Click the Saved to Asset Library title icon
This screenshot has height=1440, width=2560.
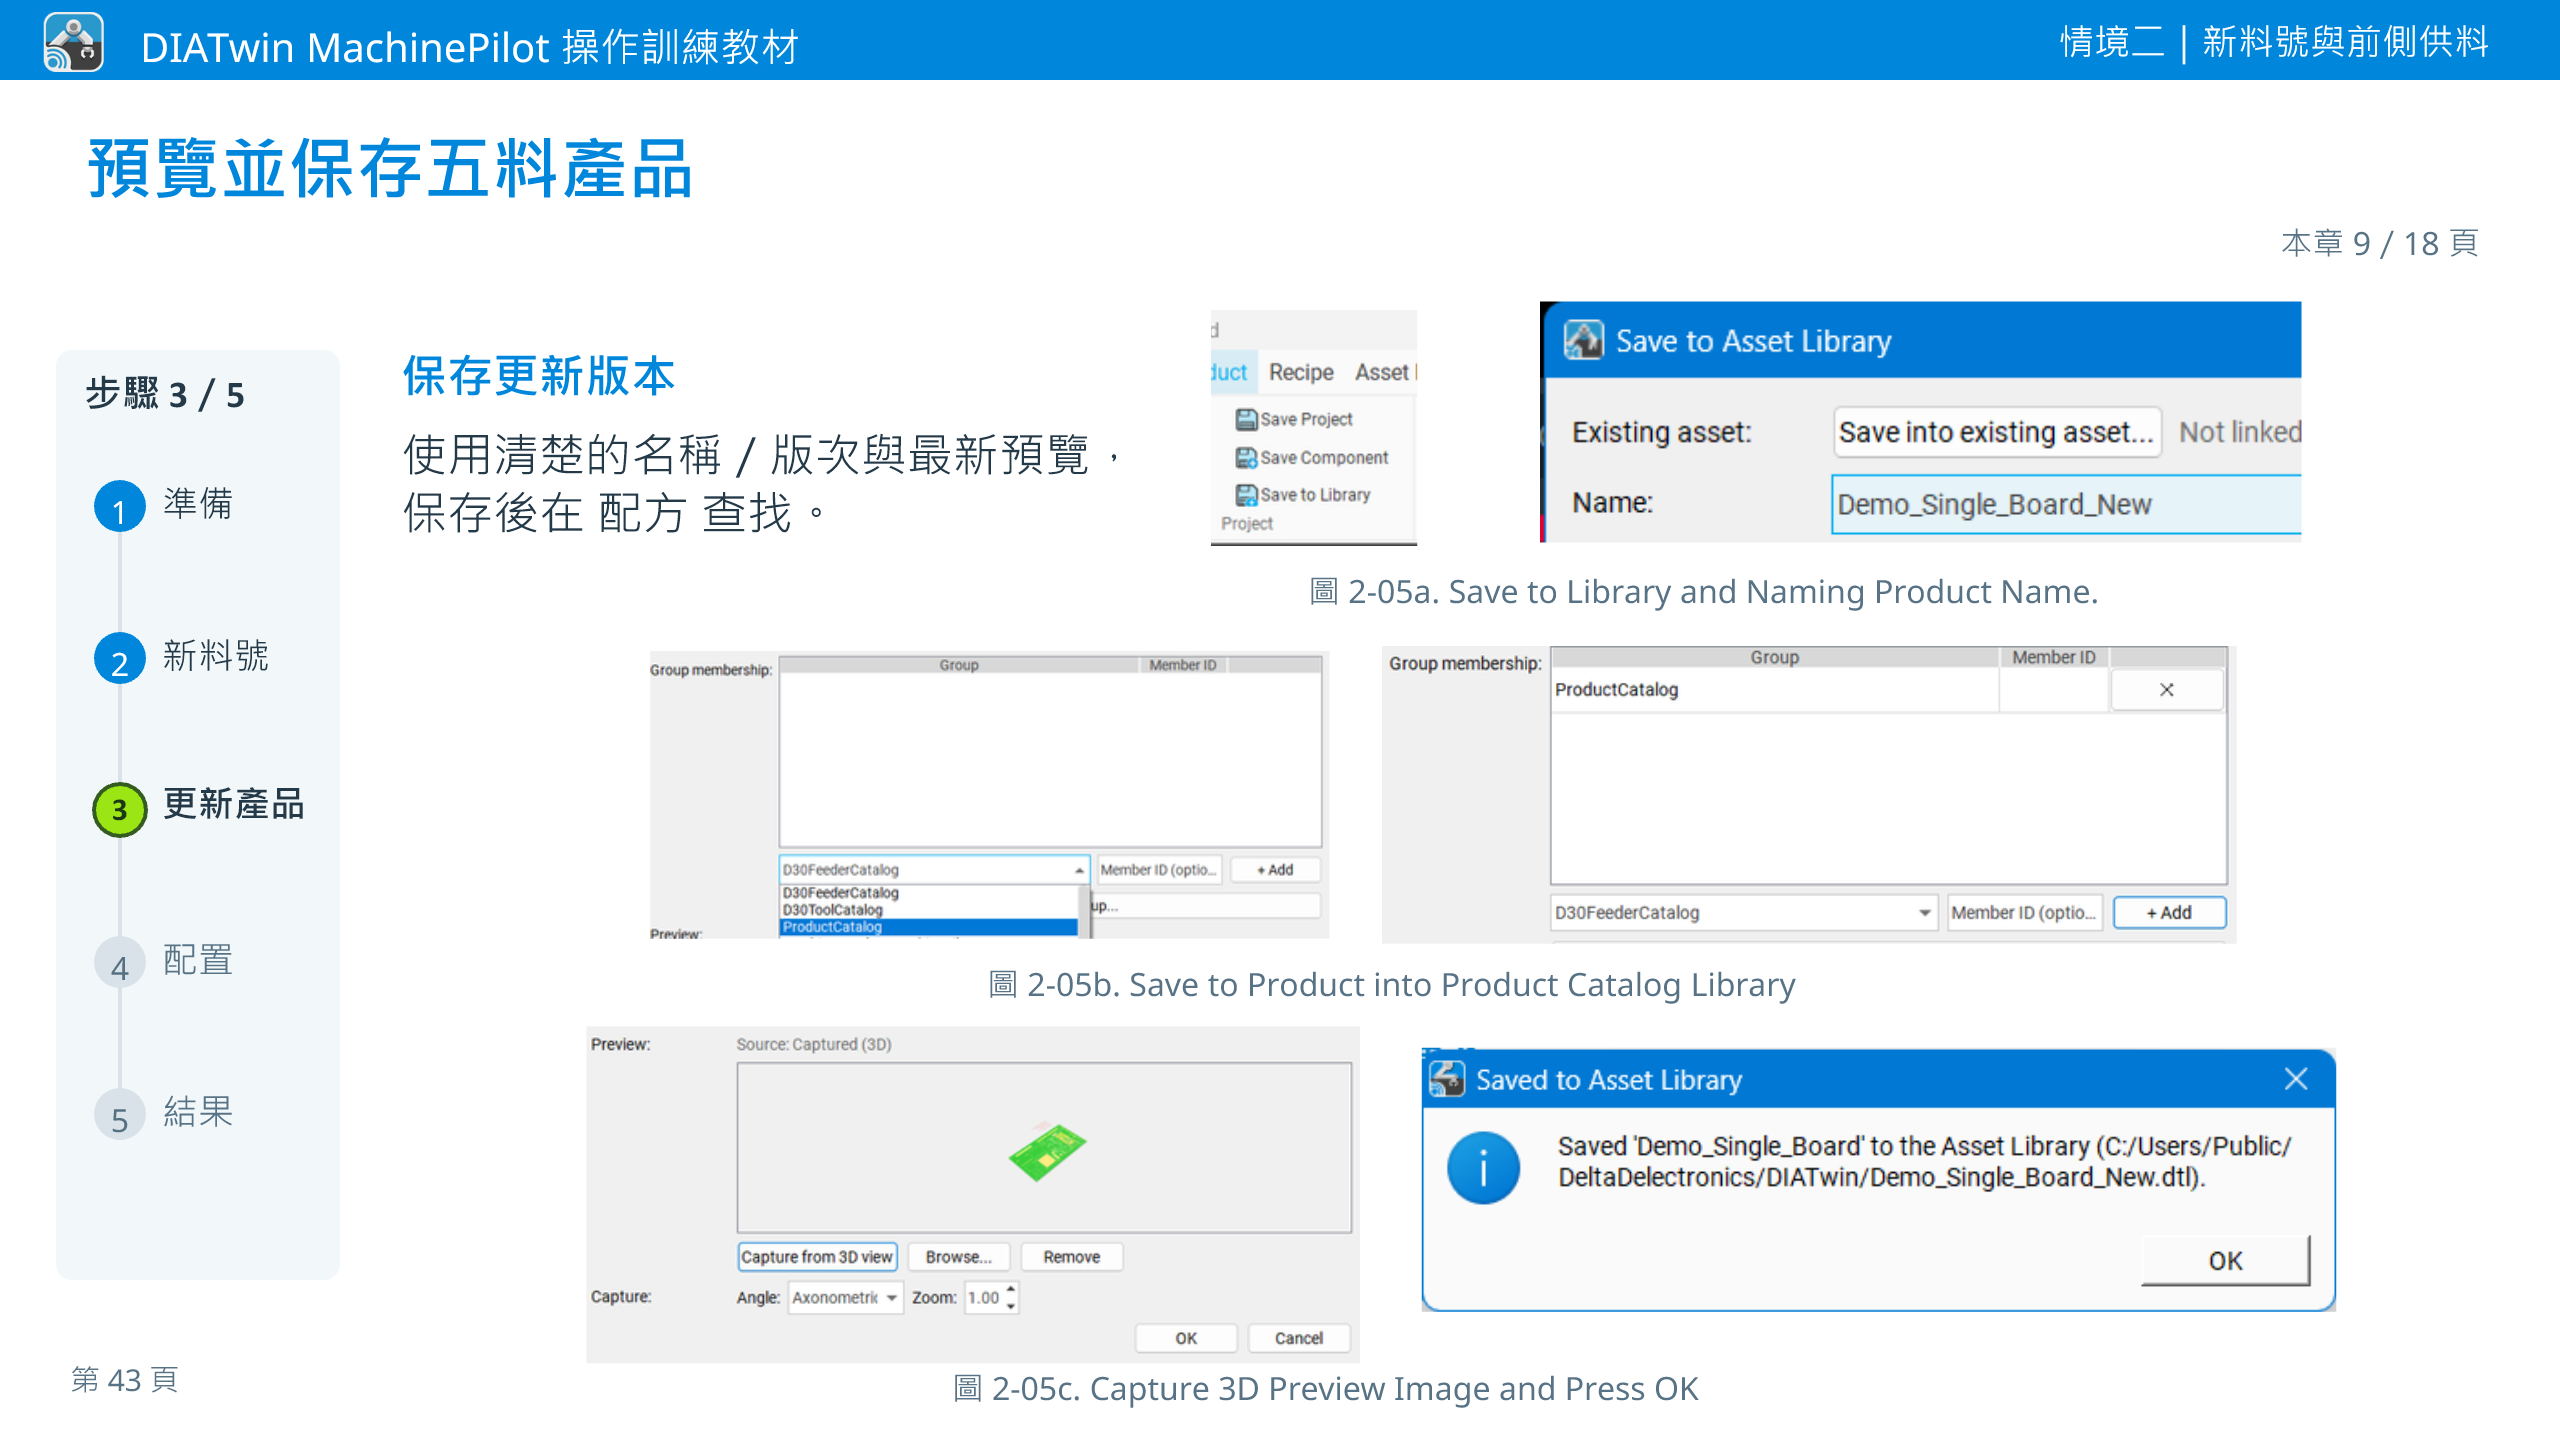coord(1447,1079)
